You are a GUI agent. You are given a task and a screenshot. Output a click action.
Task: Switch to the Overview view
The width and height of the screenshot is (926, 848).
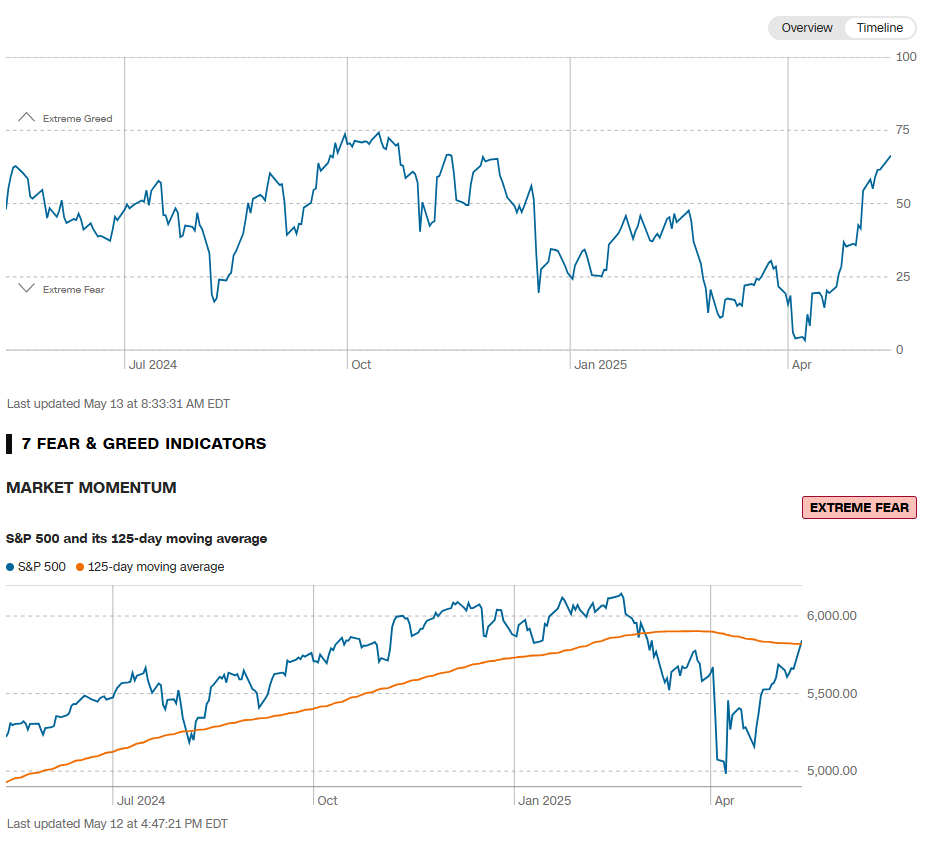(x=806, y=28)
